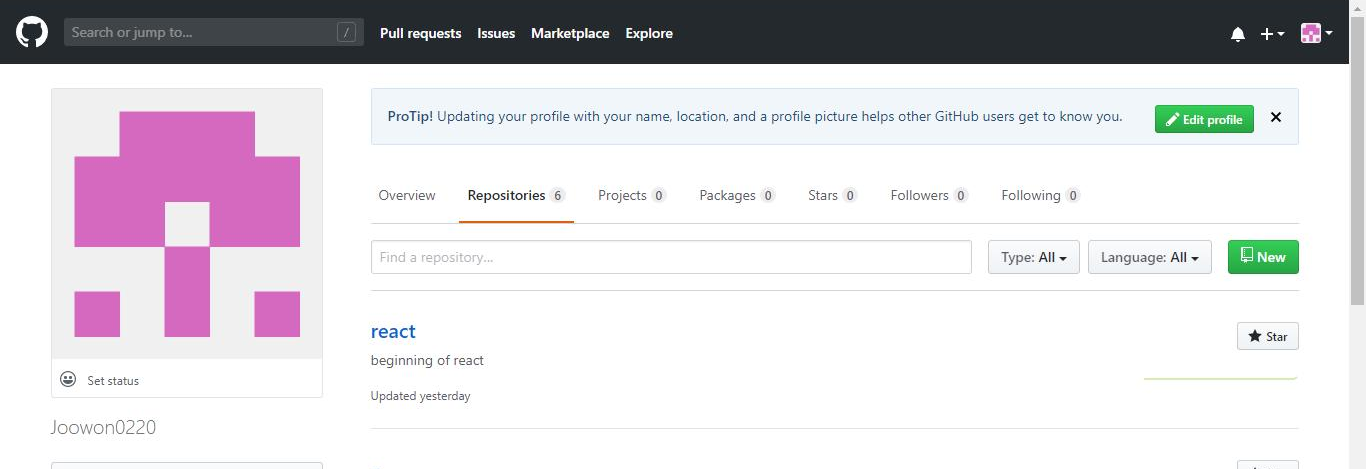Select the Repositories tab
The width and height of the screenshot is (1366, 469).
pyautogui.click(x=516, y=195)
